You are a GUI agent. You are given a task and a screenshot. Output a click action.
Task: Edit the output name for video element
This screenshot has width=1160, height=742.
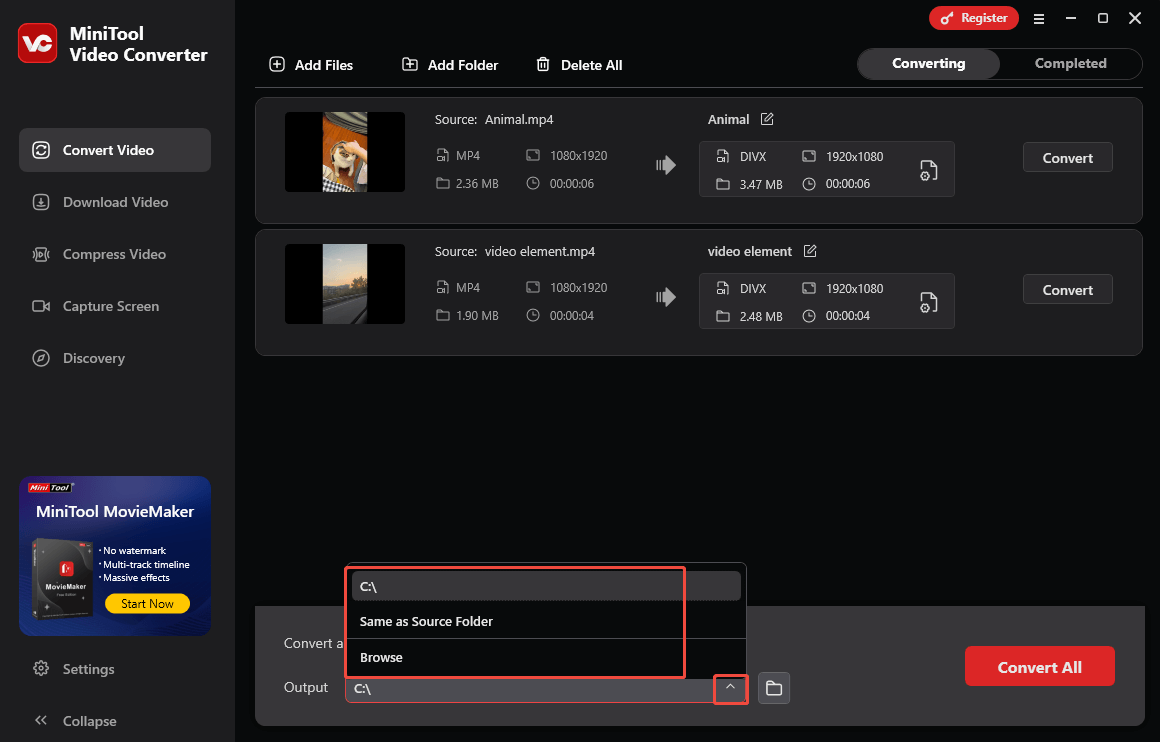(x=810, y=251)
